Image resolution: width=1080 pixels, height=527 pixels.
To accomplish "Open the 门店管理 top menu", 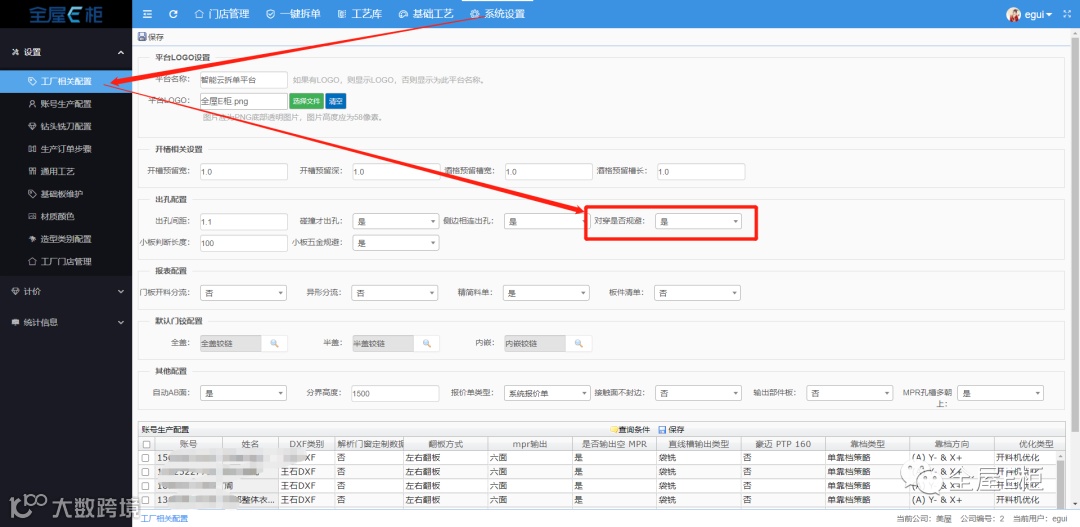I will [x=222, y=14].
